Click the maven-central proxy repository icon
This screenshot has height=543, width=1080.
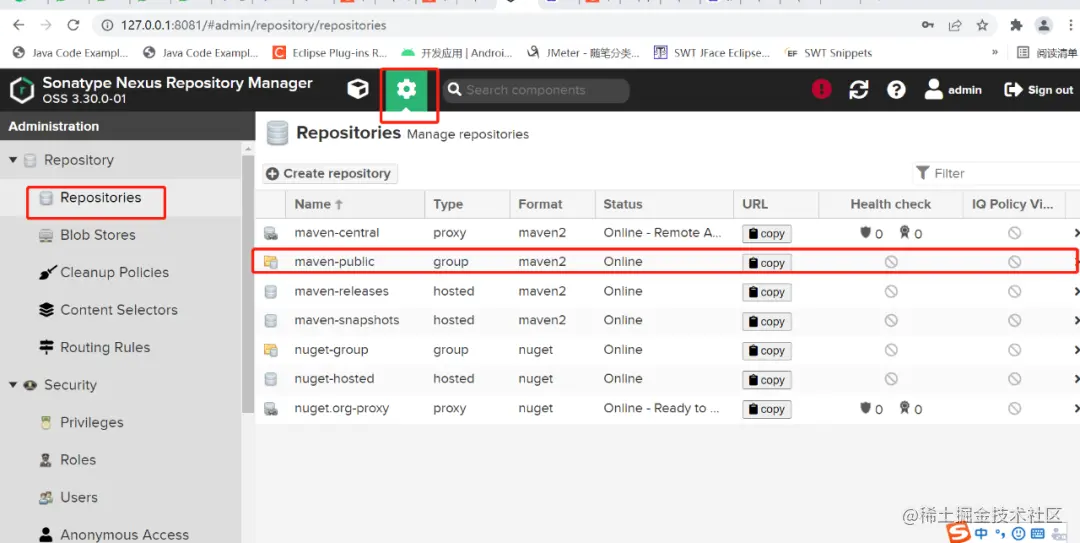pos(271,234)
